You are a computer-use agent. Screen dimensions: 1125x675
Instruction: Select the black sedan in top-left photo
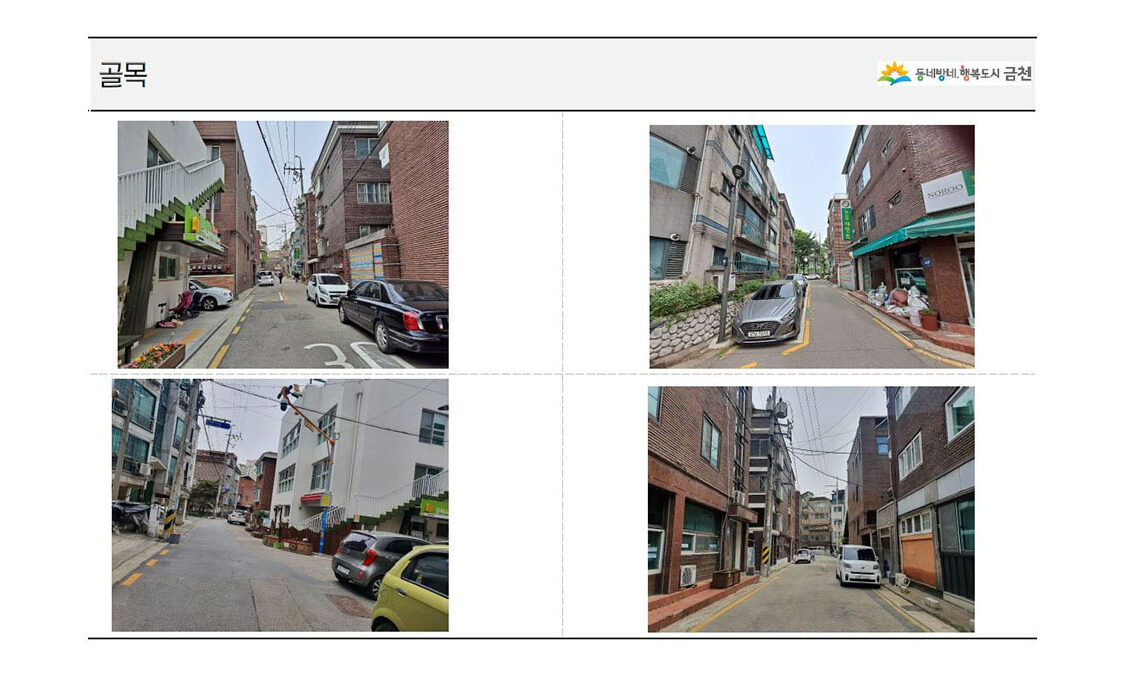[395, 314]
